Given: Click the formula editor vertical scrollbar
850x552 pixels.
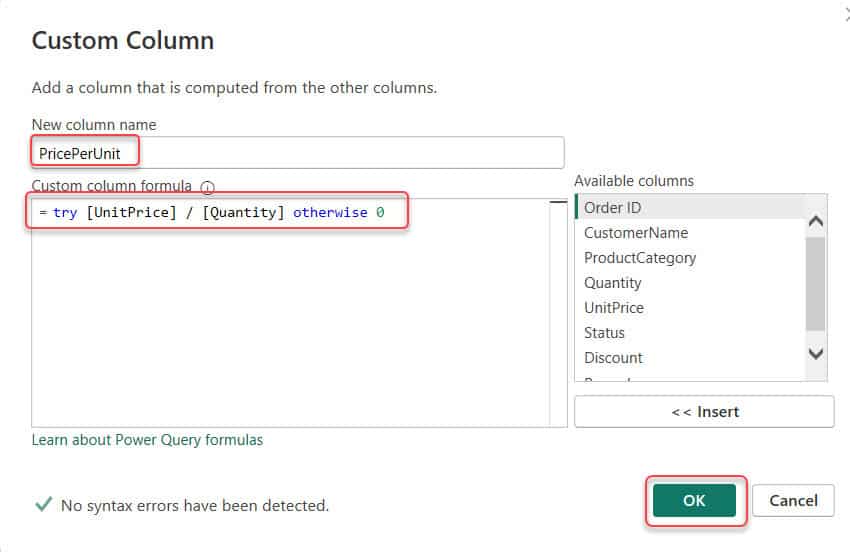Looking at the screenshot, I should (x=558, y=313).
